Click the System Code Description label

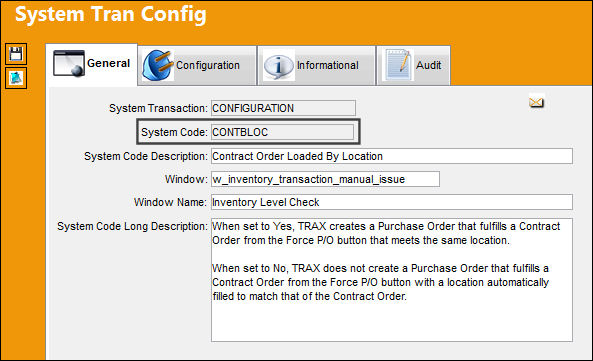click(146, 156)
